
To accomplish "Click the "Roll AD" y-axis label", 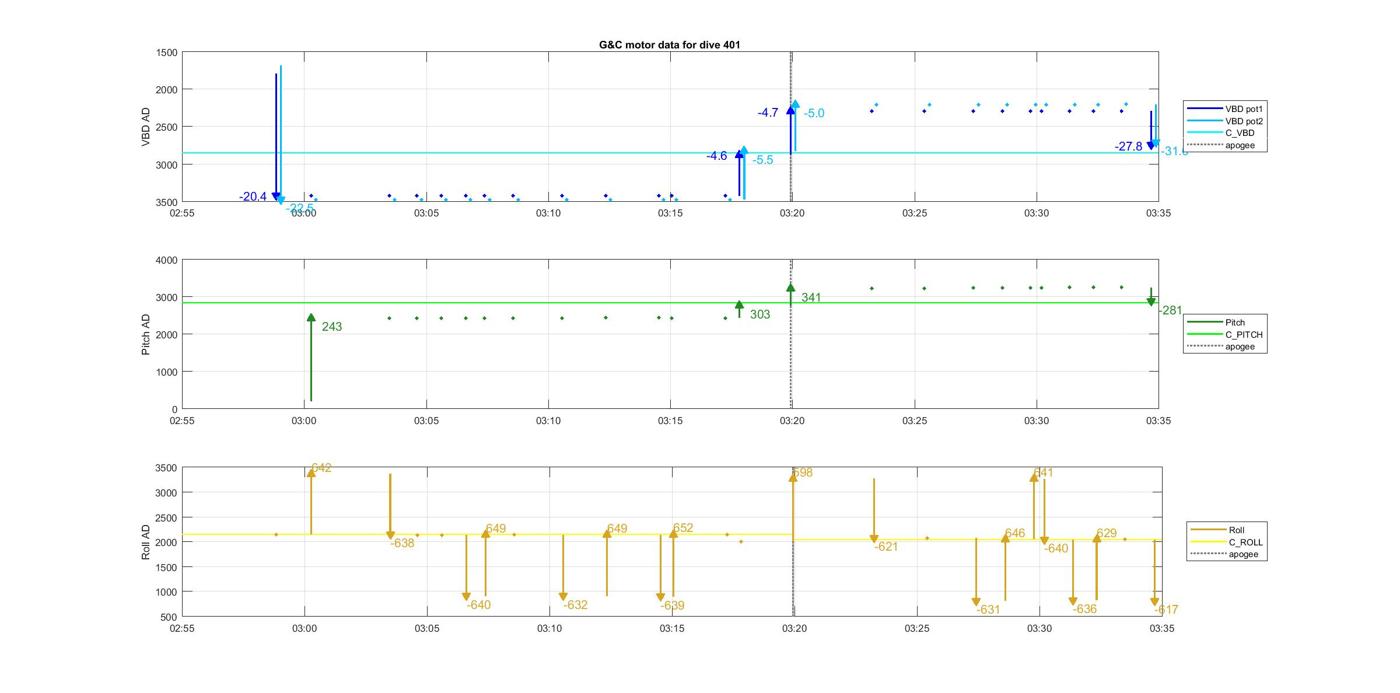I will tap(146, 542).
